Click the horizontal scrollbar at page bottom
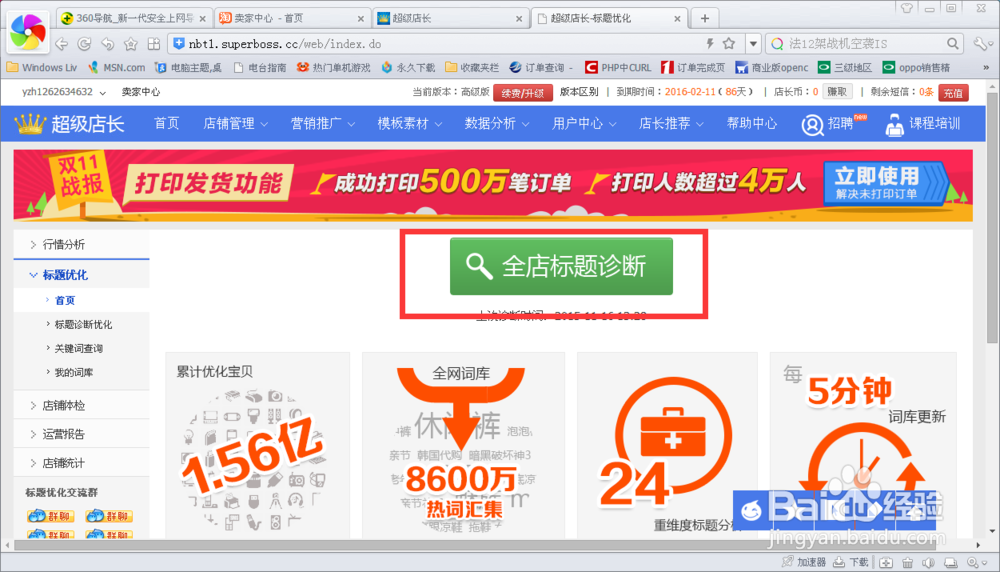1000x572 pixels. 475,545
